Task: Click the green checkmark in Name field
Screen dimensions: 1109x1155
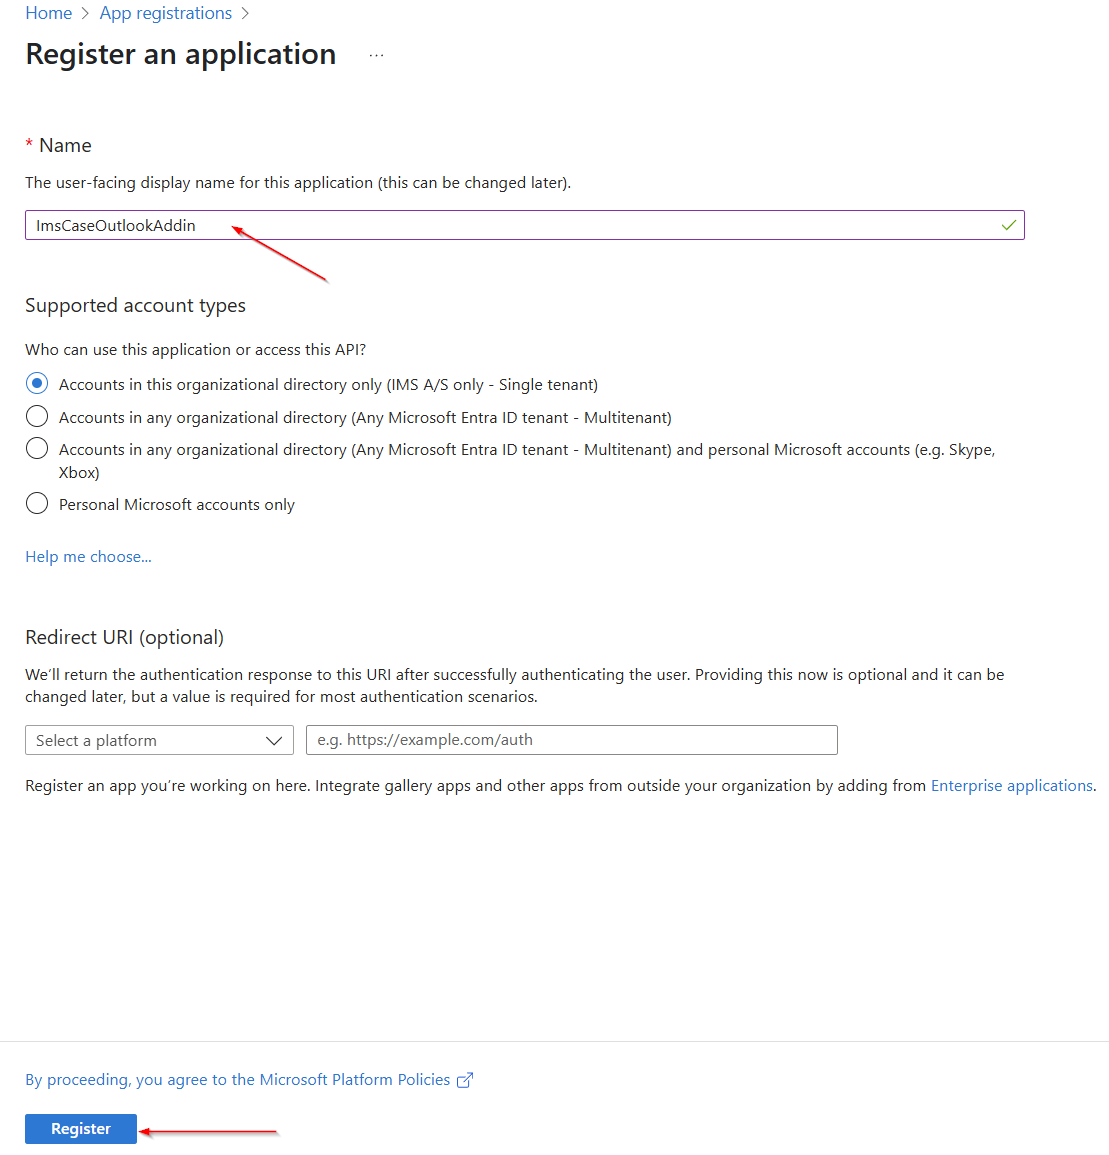Action: (1009, 225)
